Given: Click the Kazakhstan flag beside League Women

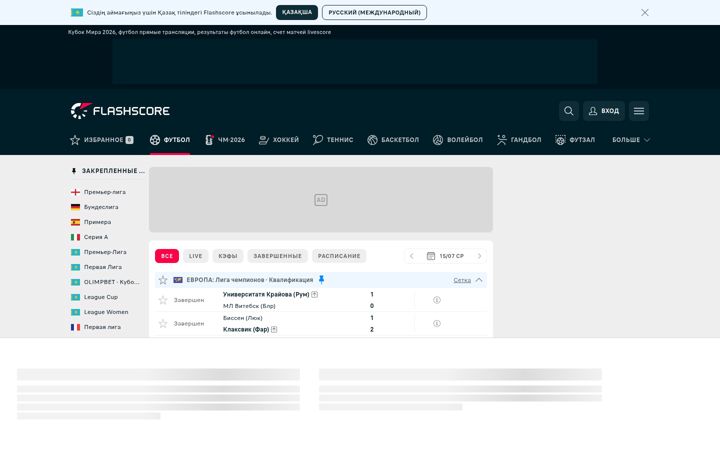Looking at the screenshot, I should [x=75, y=312].
